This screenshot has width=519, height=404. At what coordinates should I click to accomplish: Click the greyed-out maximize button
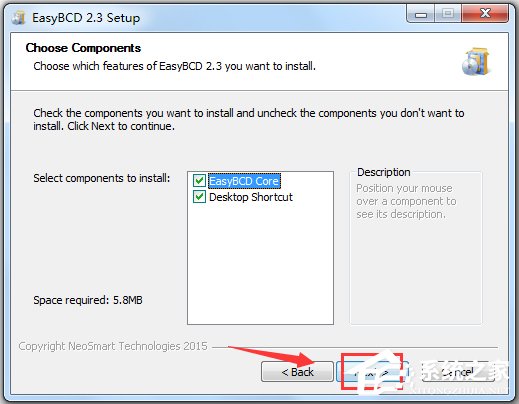[x=448, y=14]
